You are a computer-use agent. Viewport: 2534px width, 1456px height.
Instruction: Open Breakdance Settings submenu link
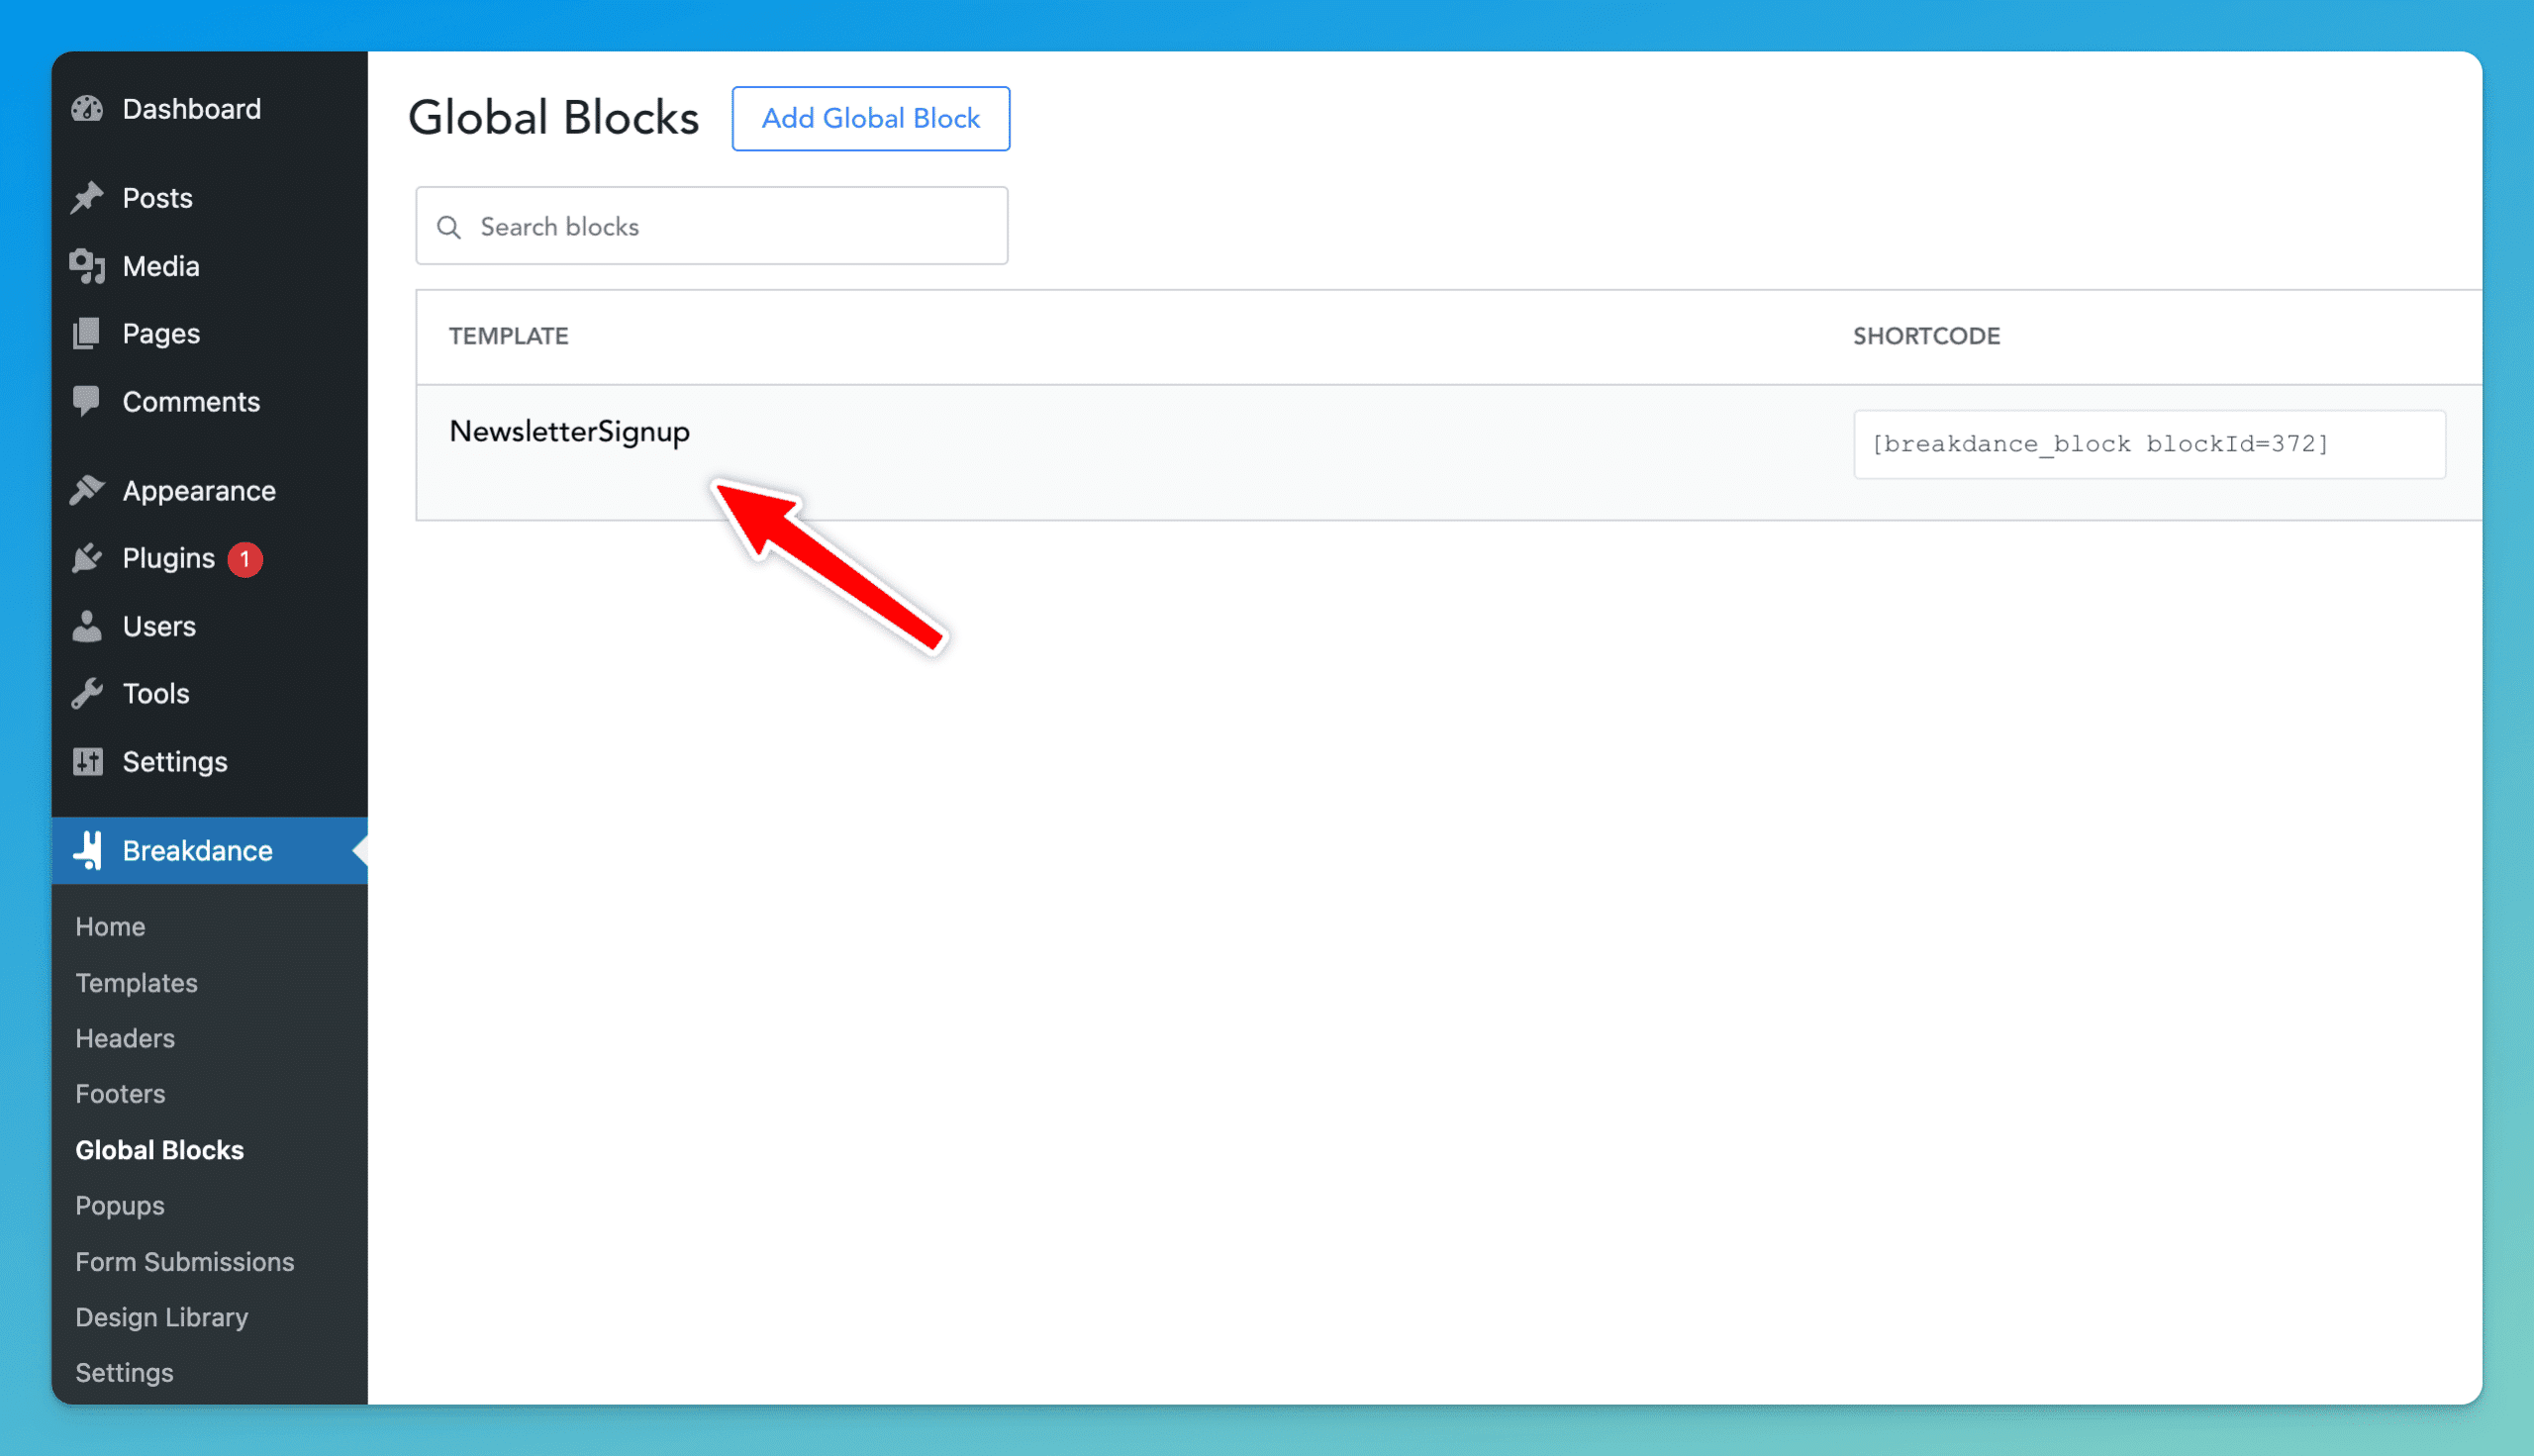tap(124, 1372)
